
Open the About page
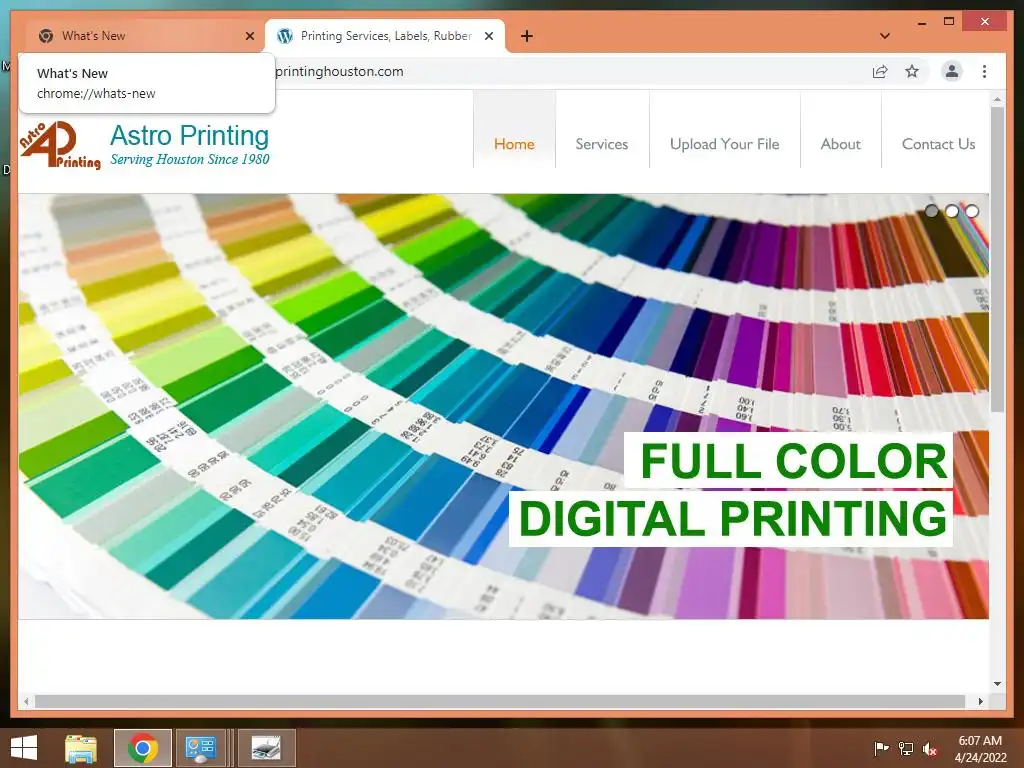[x=840, y=144]
